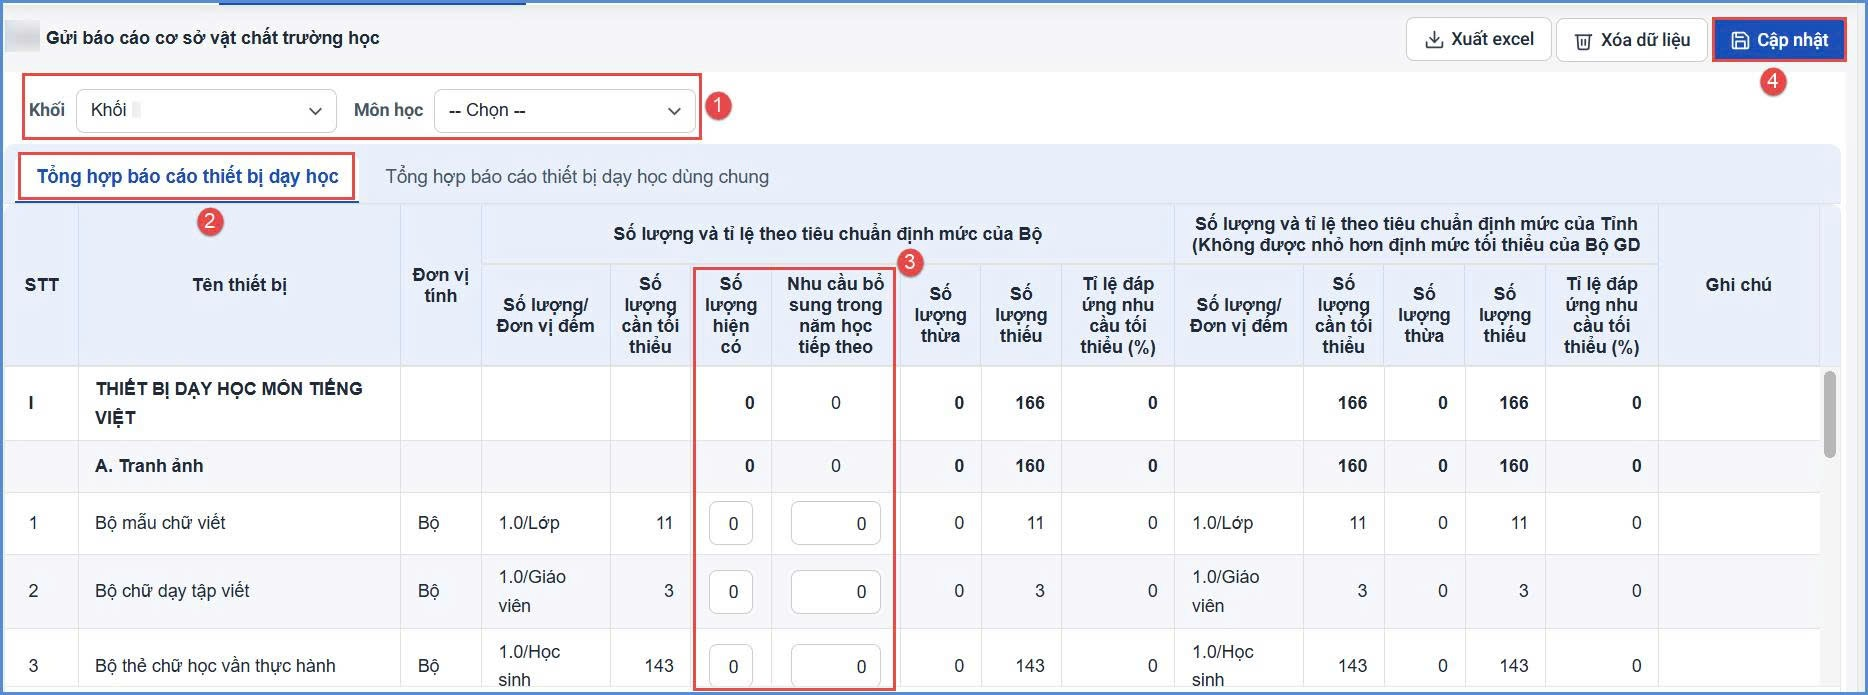The image size is (1868, 695).
Task: Click the Xuất excel button
Action: coord(1479,39)
